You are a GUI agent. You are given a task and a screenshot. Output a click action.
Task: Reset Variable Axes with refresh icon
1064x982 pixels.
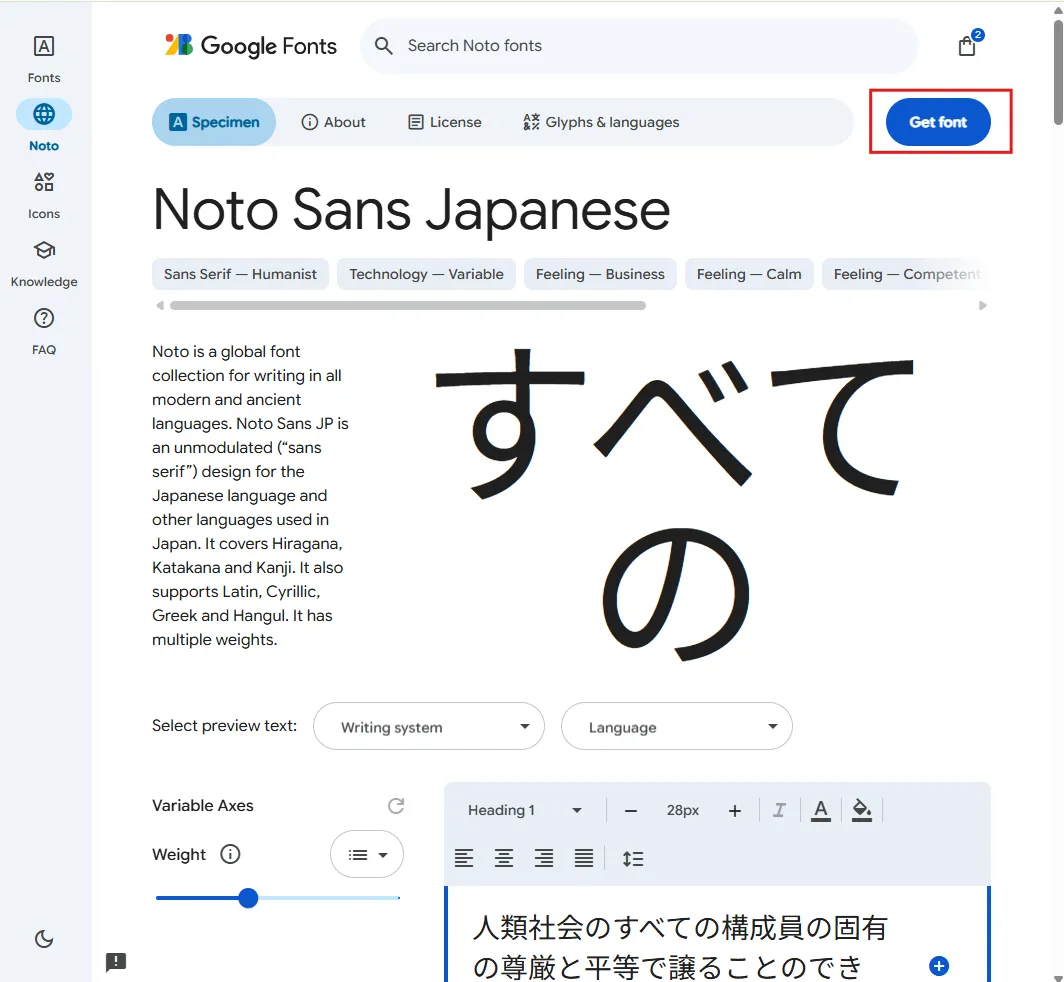[396, 806]
